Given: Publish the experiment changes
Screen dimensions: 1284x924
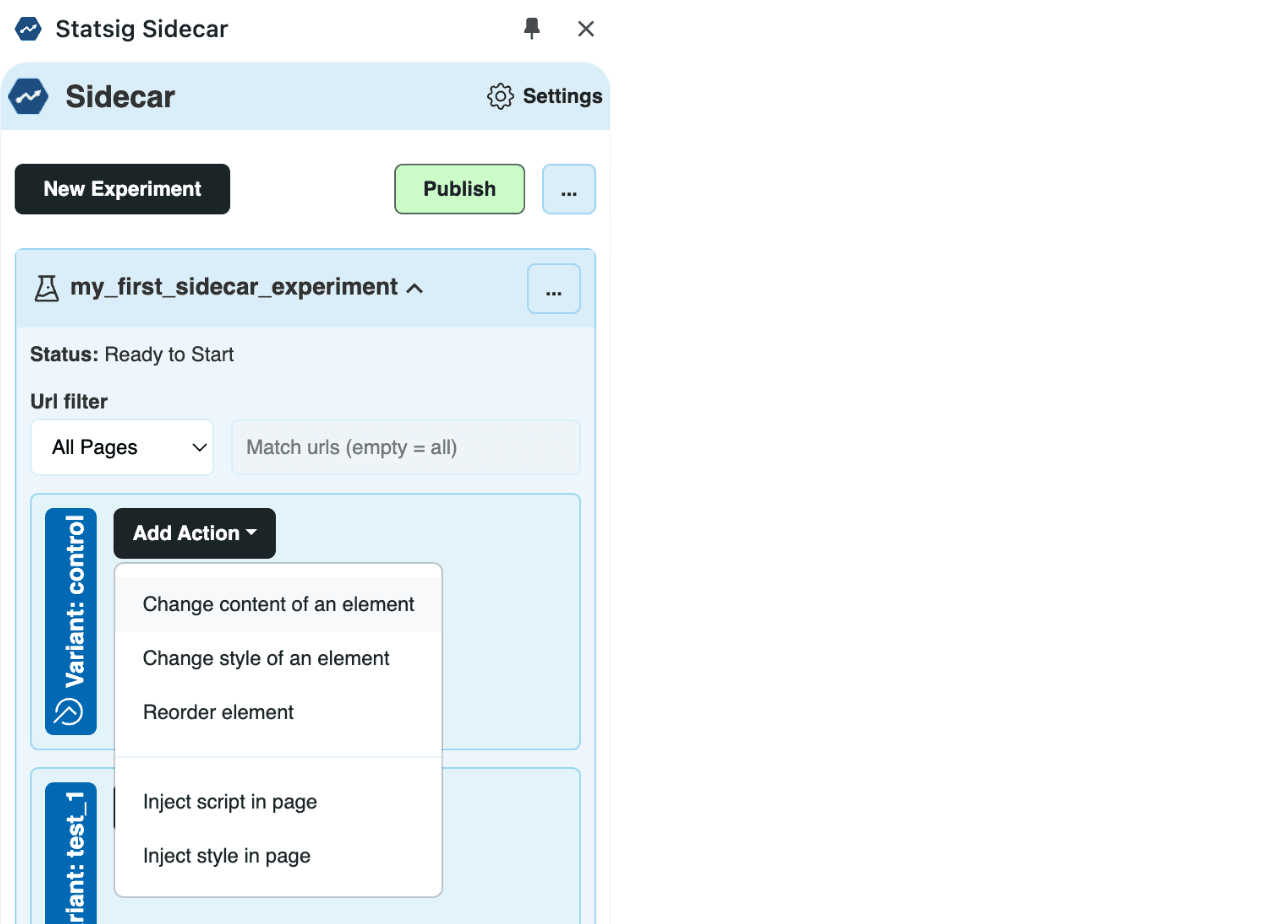Looking at the screenshot, I should (x=460, y=189).
